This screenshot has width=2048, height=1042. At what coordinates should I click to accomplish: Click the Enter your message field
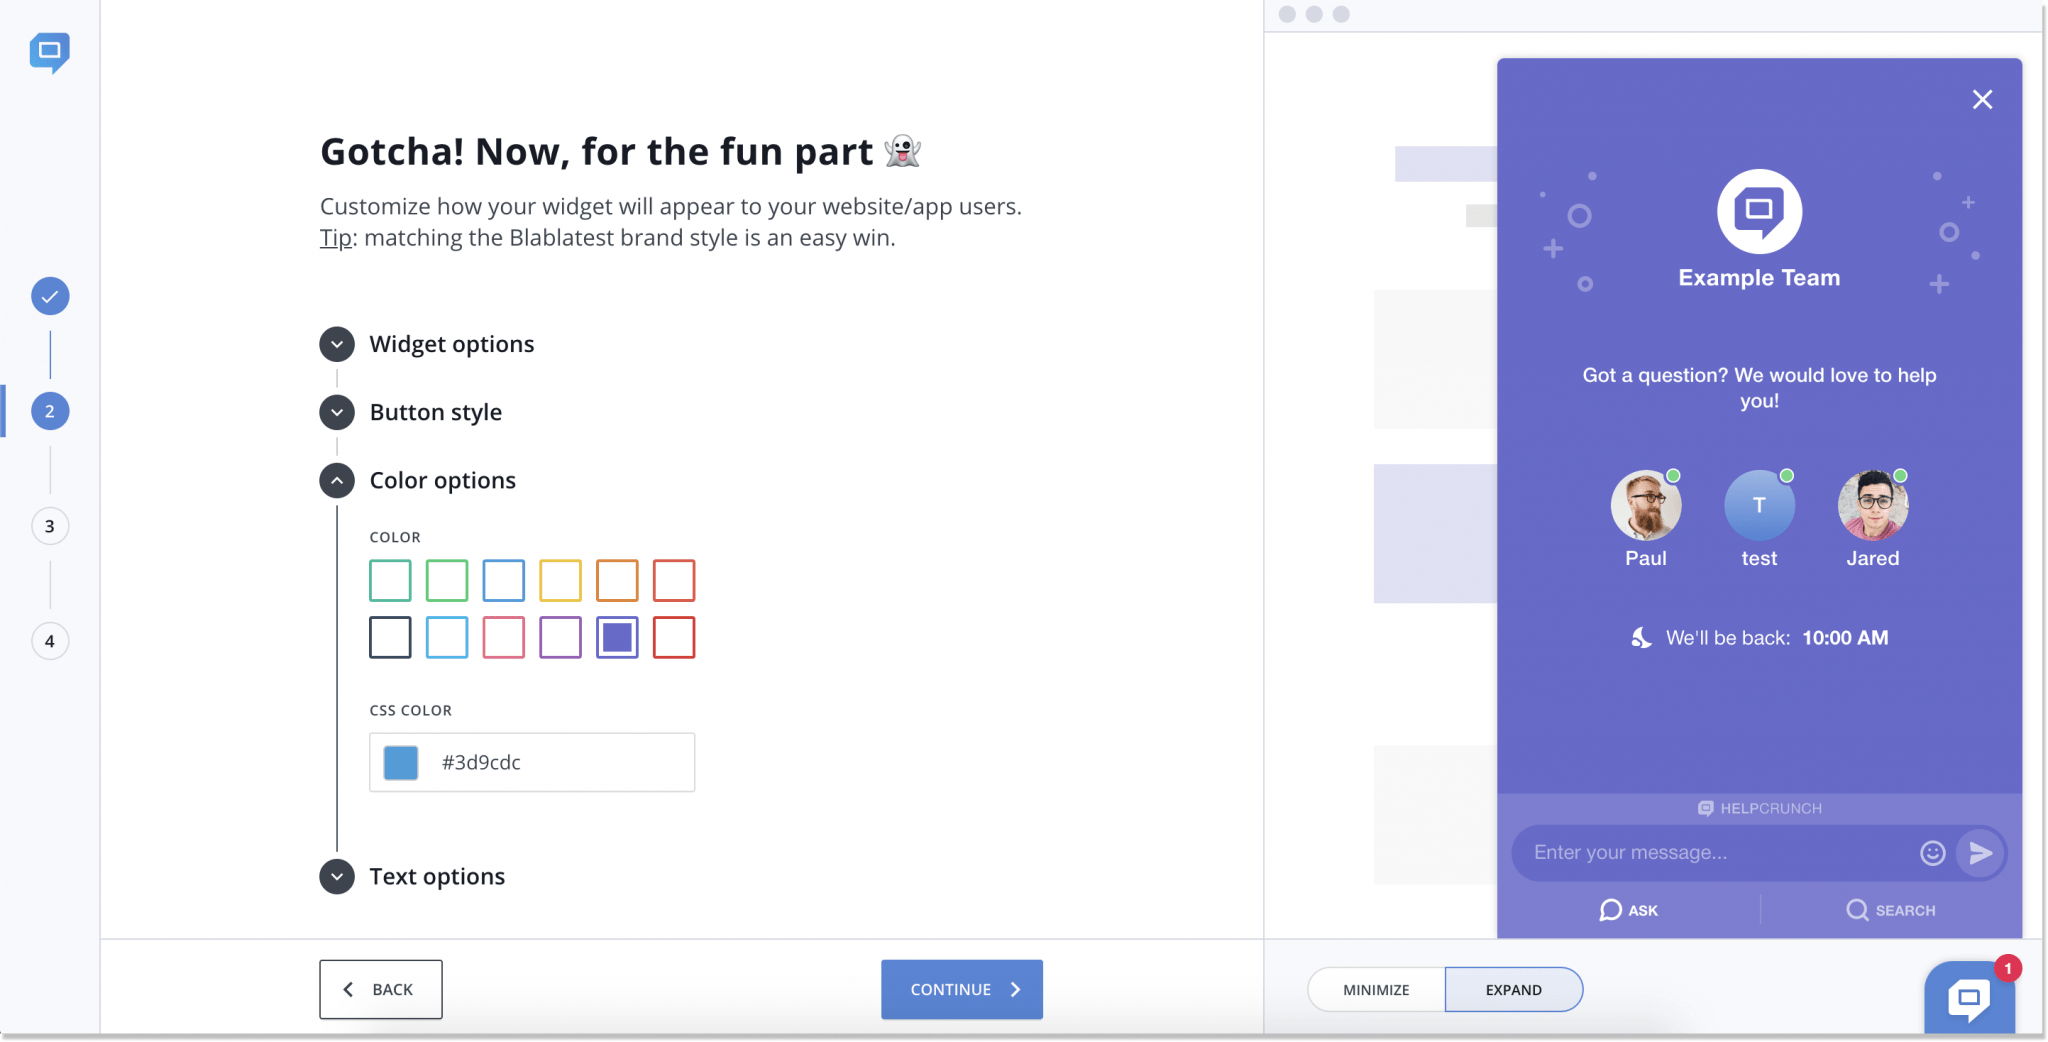click(1700, 852)
